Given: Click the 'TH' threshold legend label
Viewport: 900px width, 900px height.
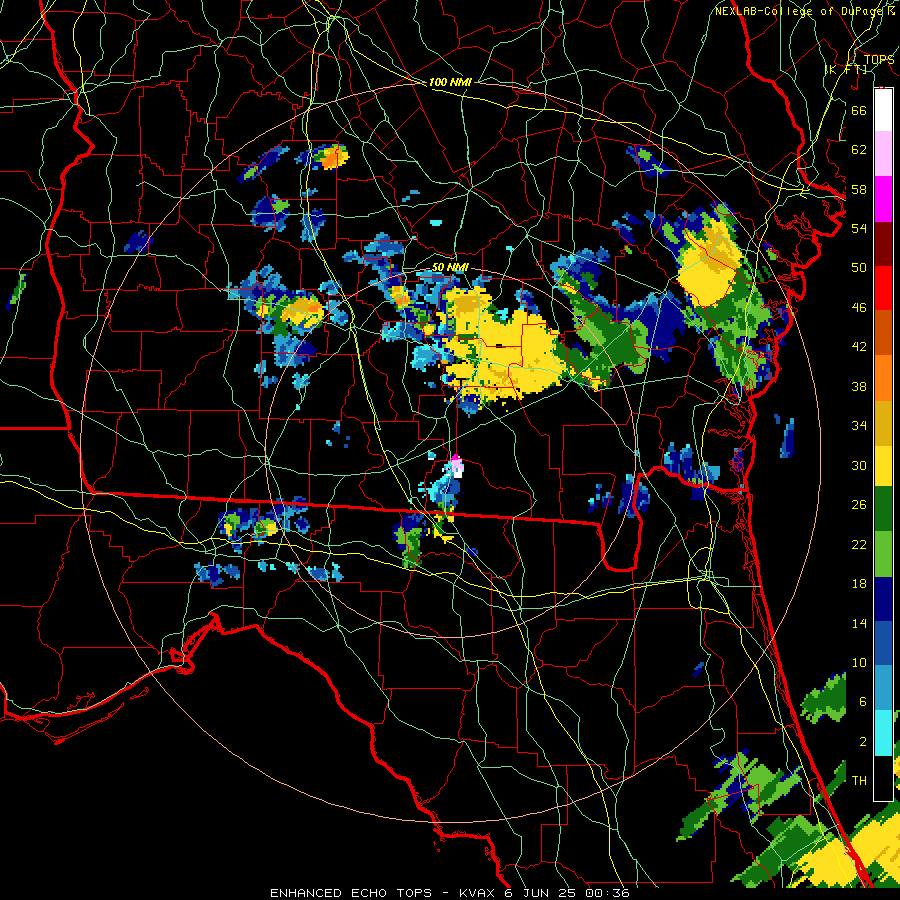Looking at the screenshot, I should click(859, 781).
